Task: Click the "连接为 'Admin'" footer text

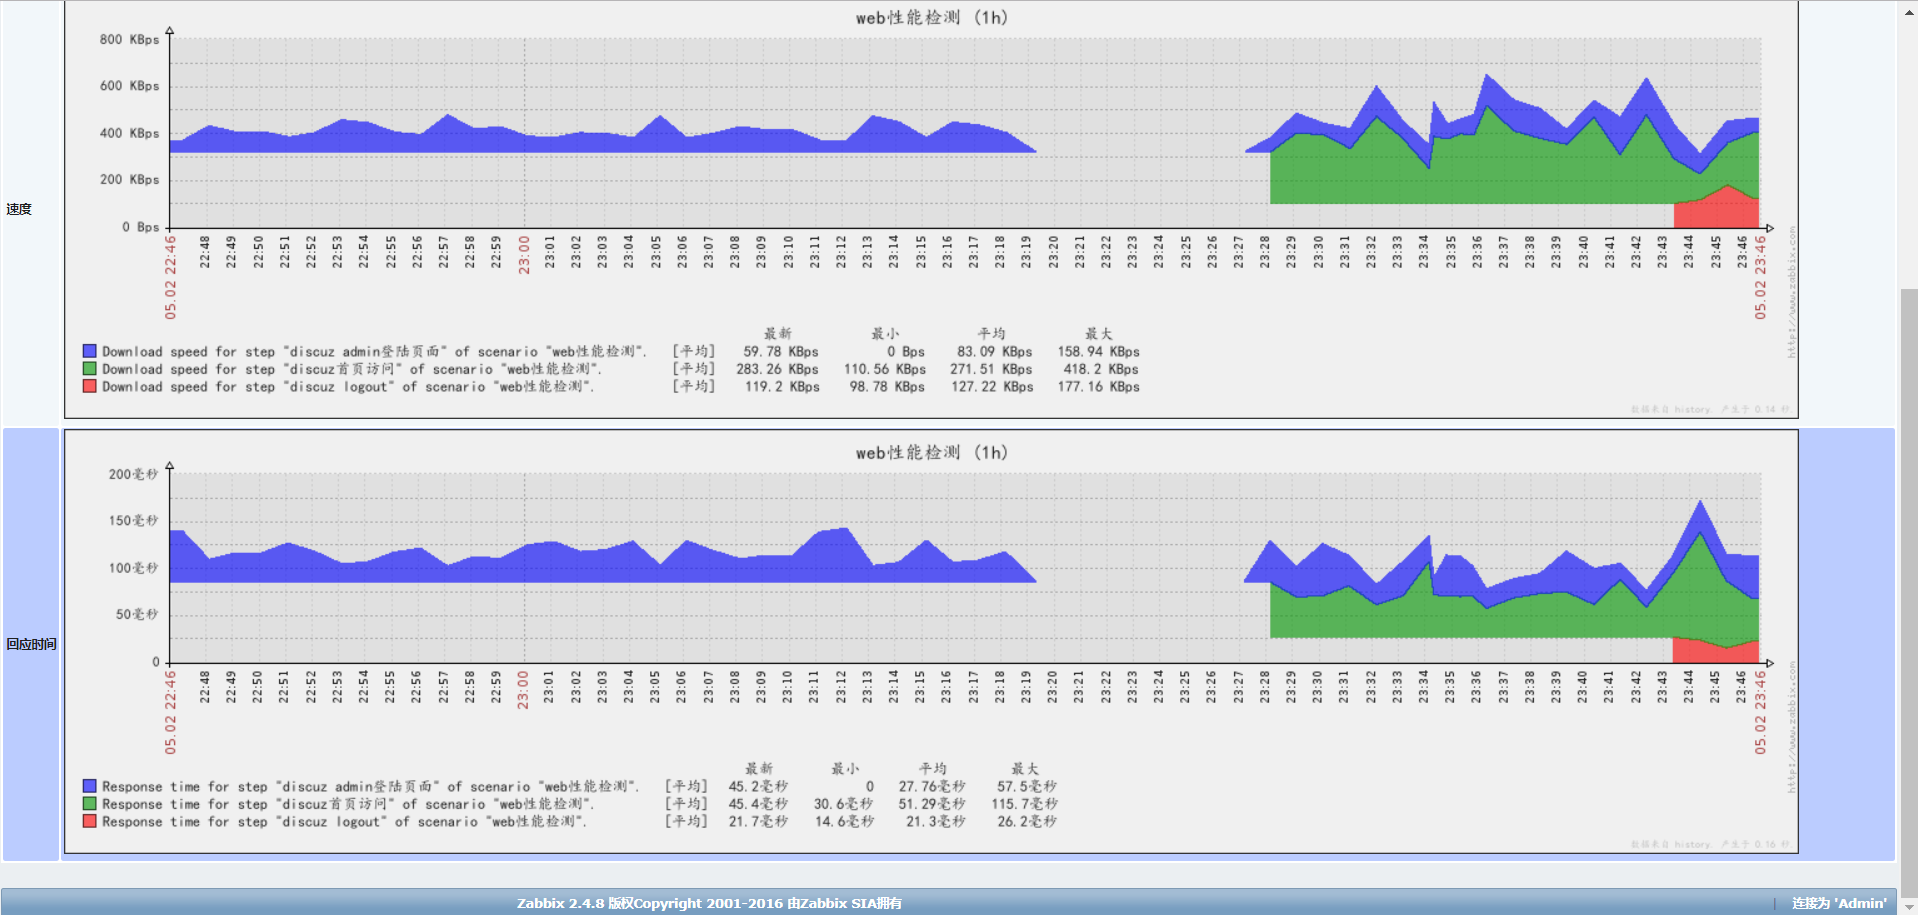Action: click(1839, 903)
